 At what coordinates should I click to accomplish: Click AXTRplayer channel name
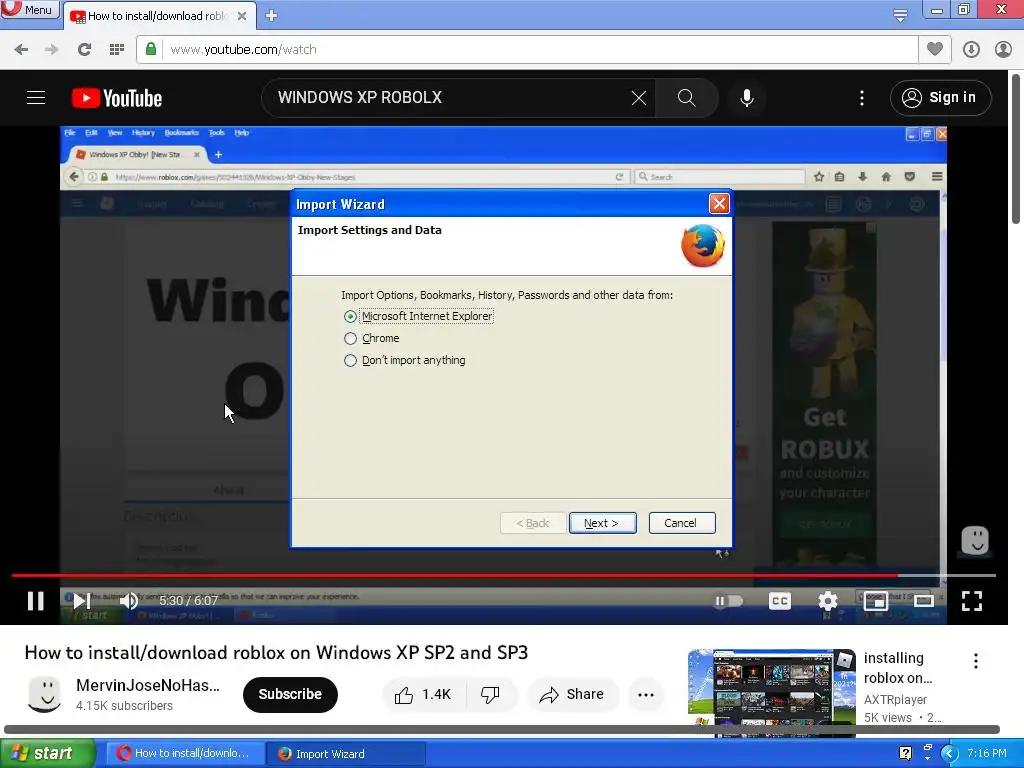coord(895,699)
